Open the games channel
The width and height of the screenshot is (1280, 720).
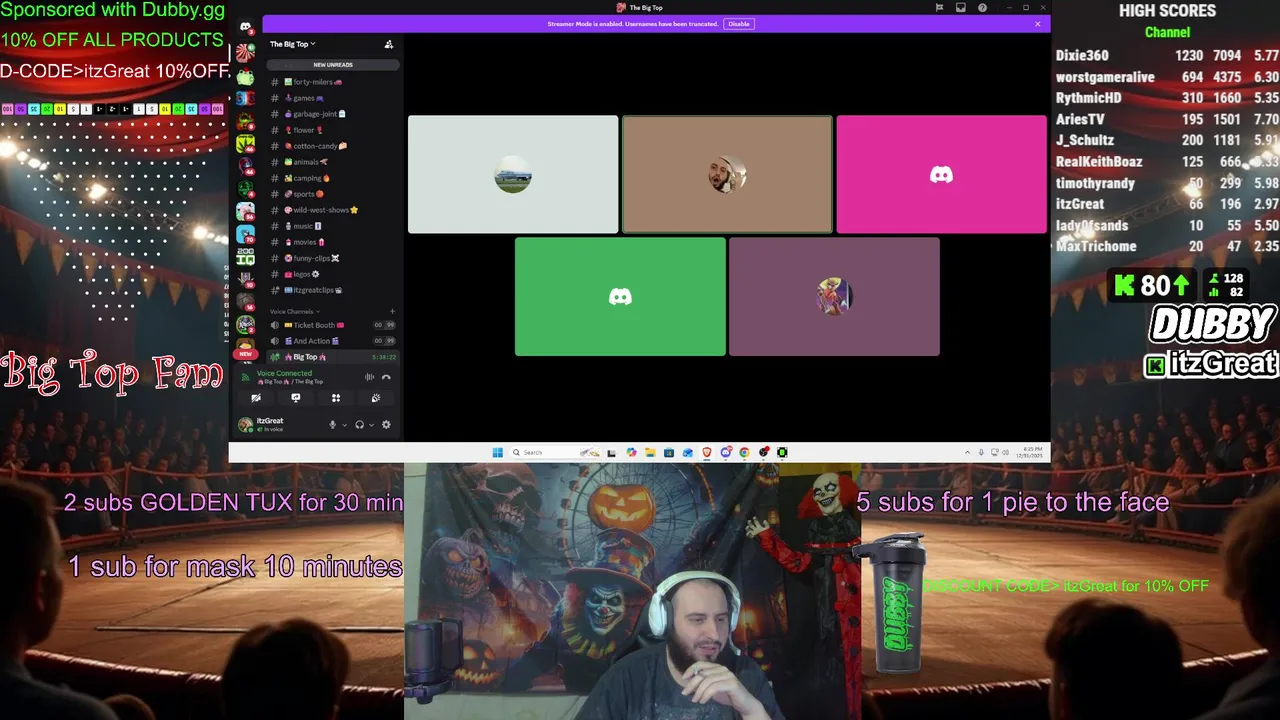click(333, 98)
